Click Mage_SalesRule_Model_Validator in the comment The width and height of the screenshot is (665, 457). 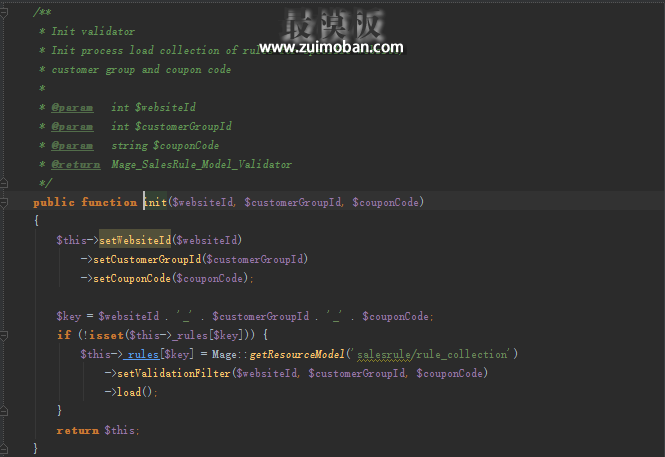coord(201,164)
